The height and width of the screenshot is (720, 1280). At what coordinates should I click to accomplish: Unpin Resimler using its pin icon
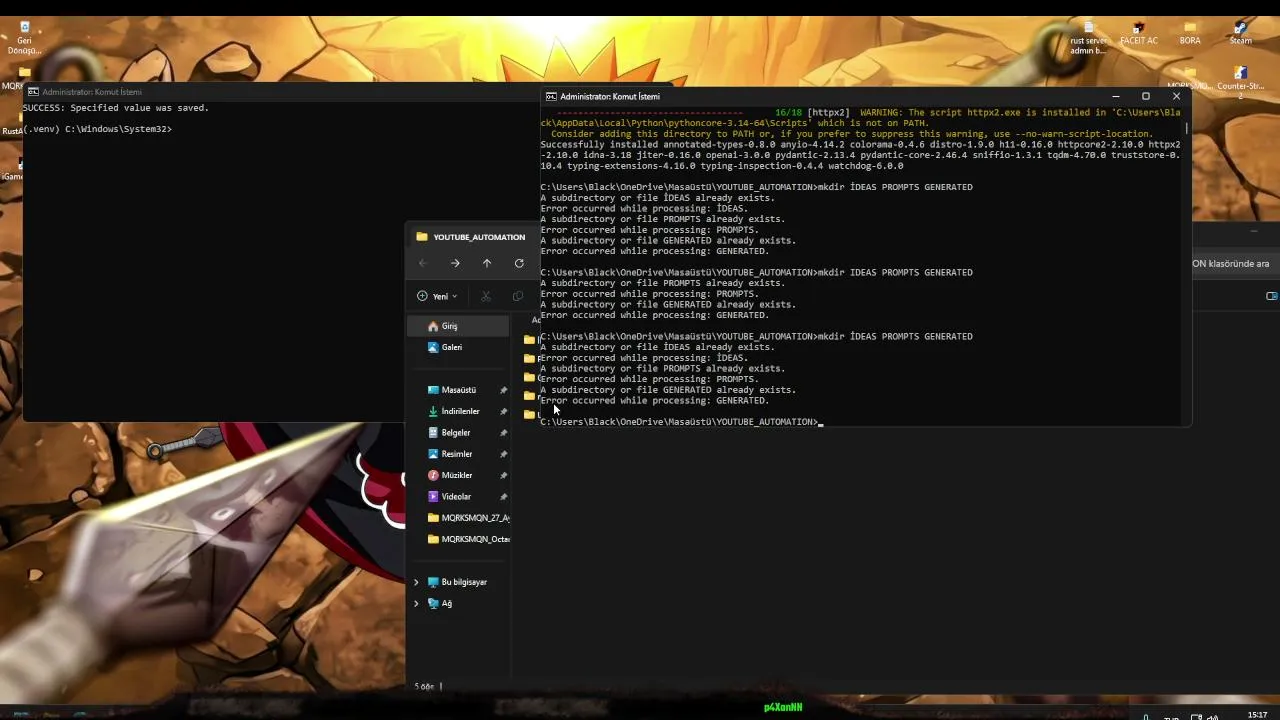click(503, 454)
